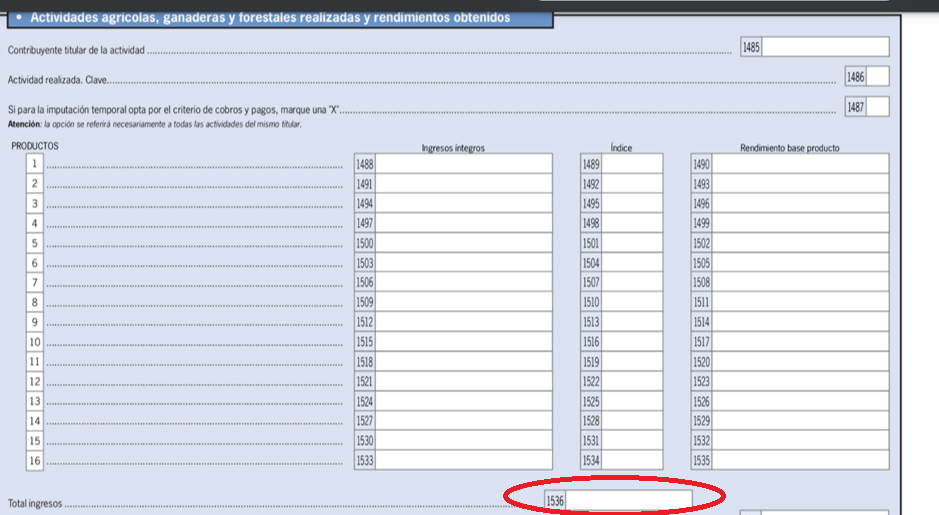939x515 pixels.
Task: Select the Actividad realizada Clave box 1486
Action: click(x=878, y=77)
